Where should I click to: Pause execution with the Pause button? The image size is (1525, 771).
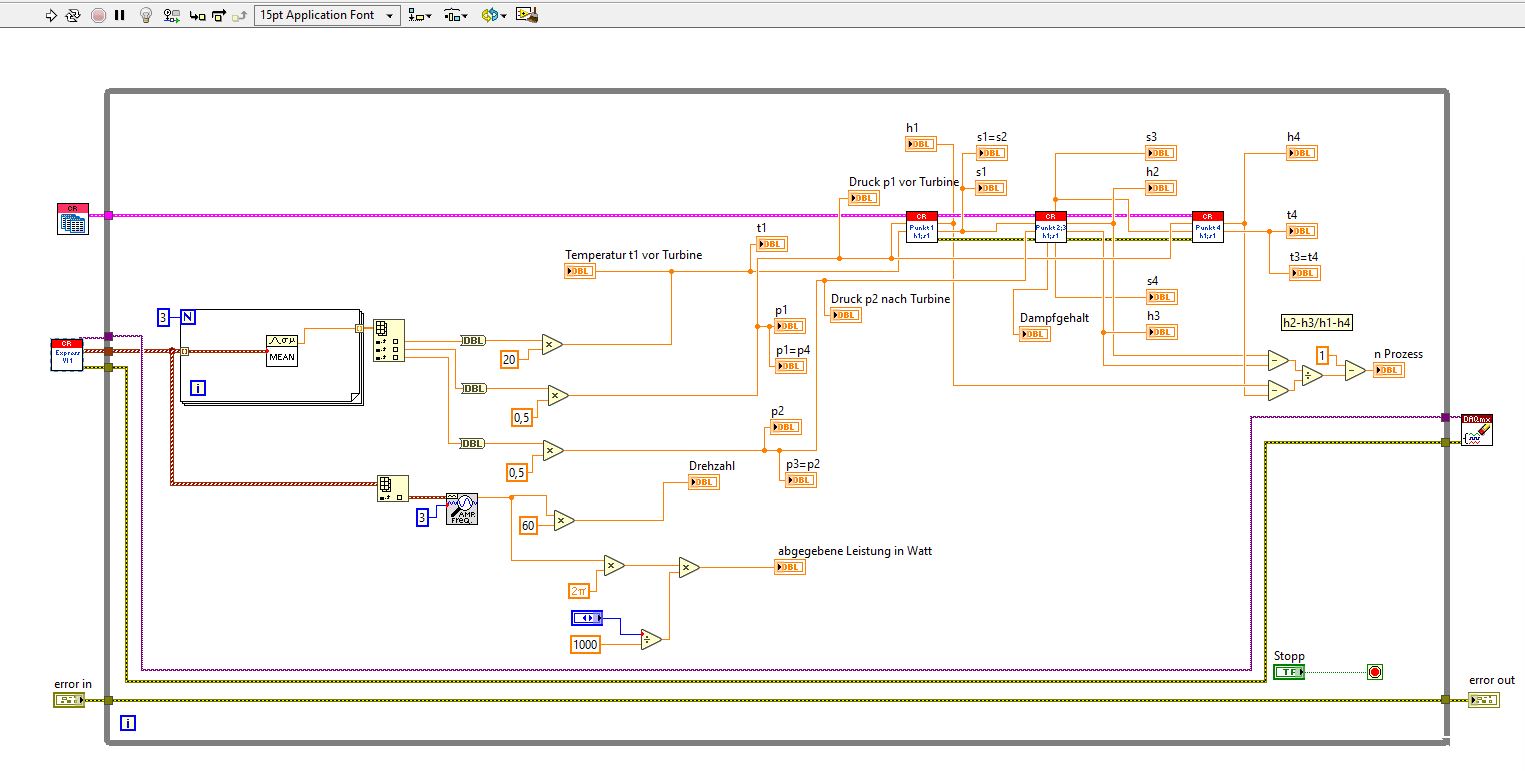[x=120, y=15]
